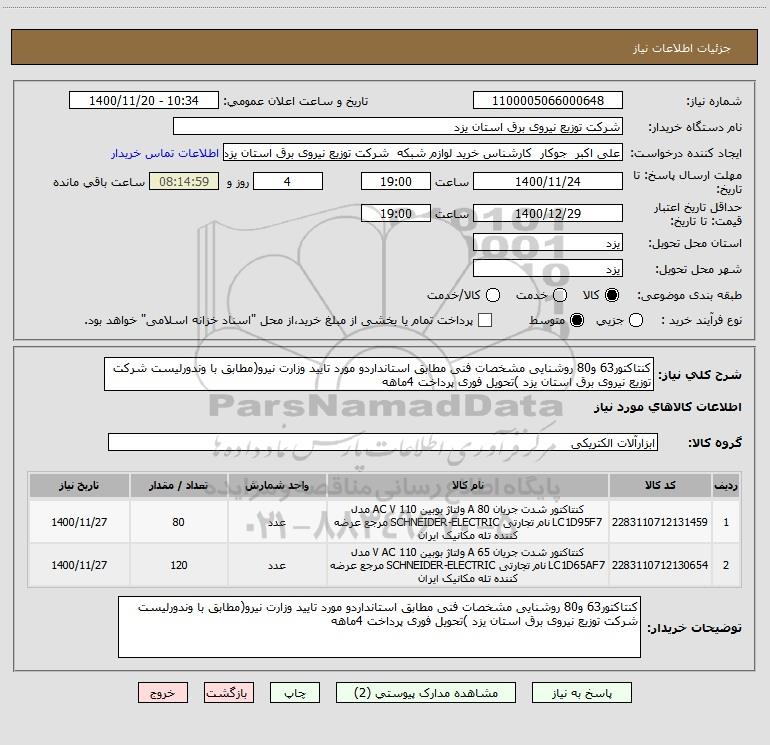770x745 pixels.
Task: Click the announcement date field 1400/11/20 - 10:34
Action: [144, 101]
